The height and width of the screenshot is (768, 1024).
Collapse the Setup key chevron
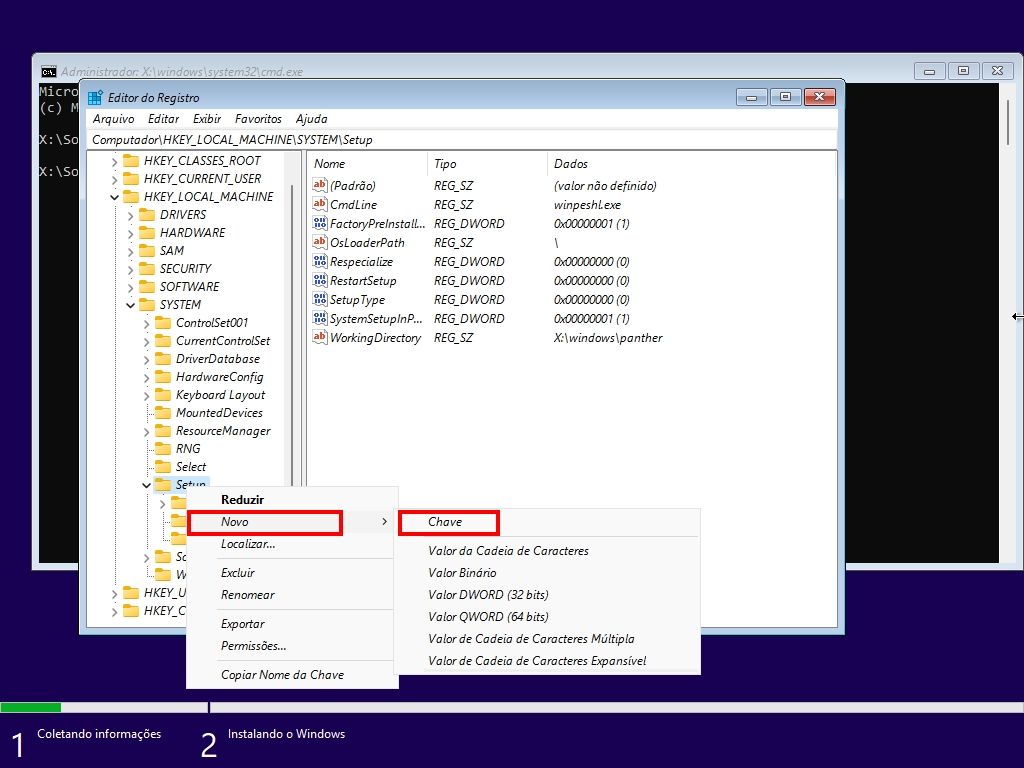(x=146, y=485)
